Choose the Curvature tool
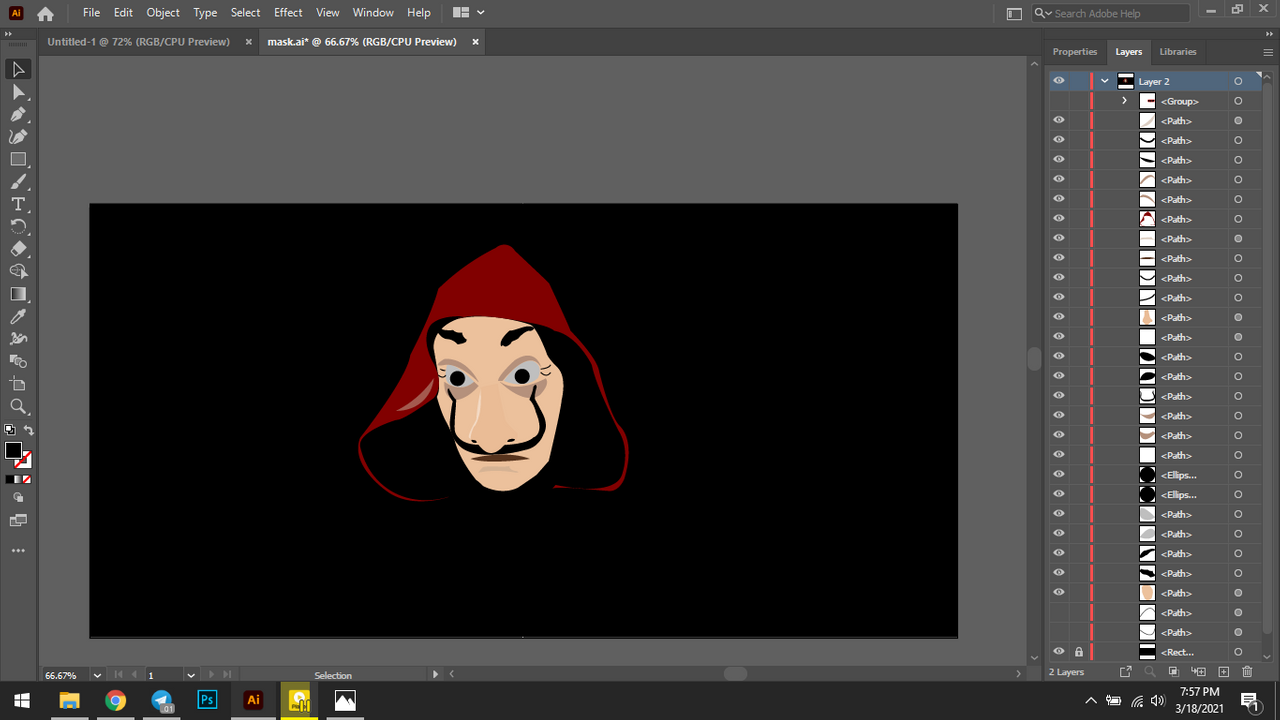 pos(18,137)
